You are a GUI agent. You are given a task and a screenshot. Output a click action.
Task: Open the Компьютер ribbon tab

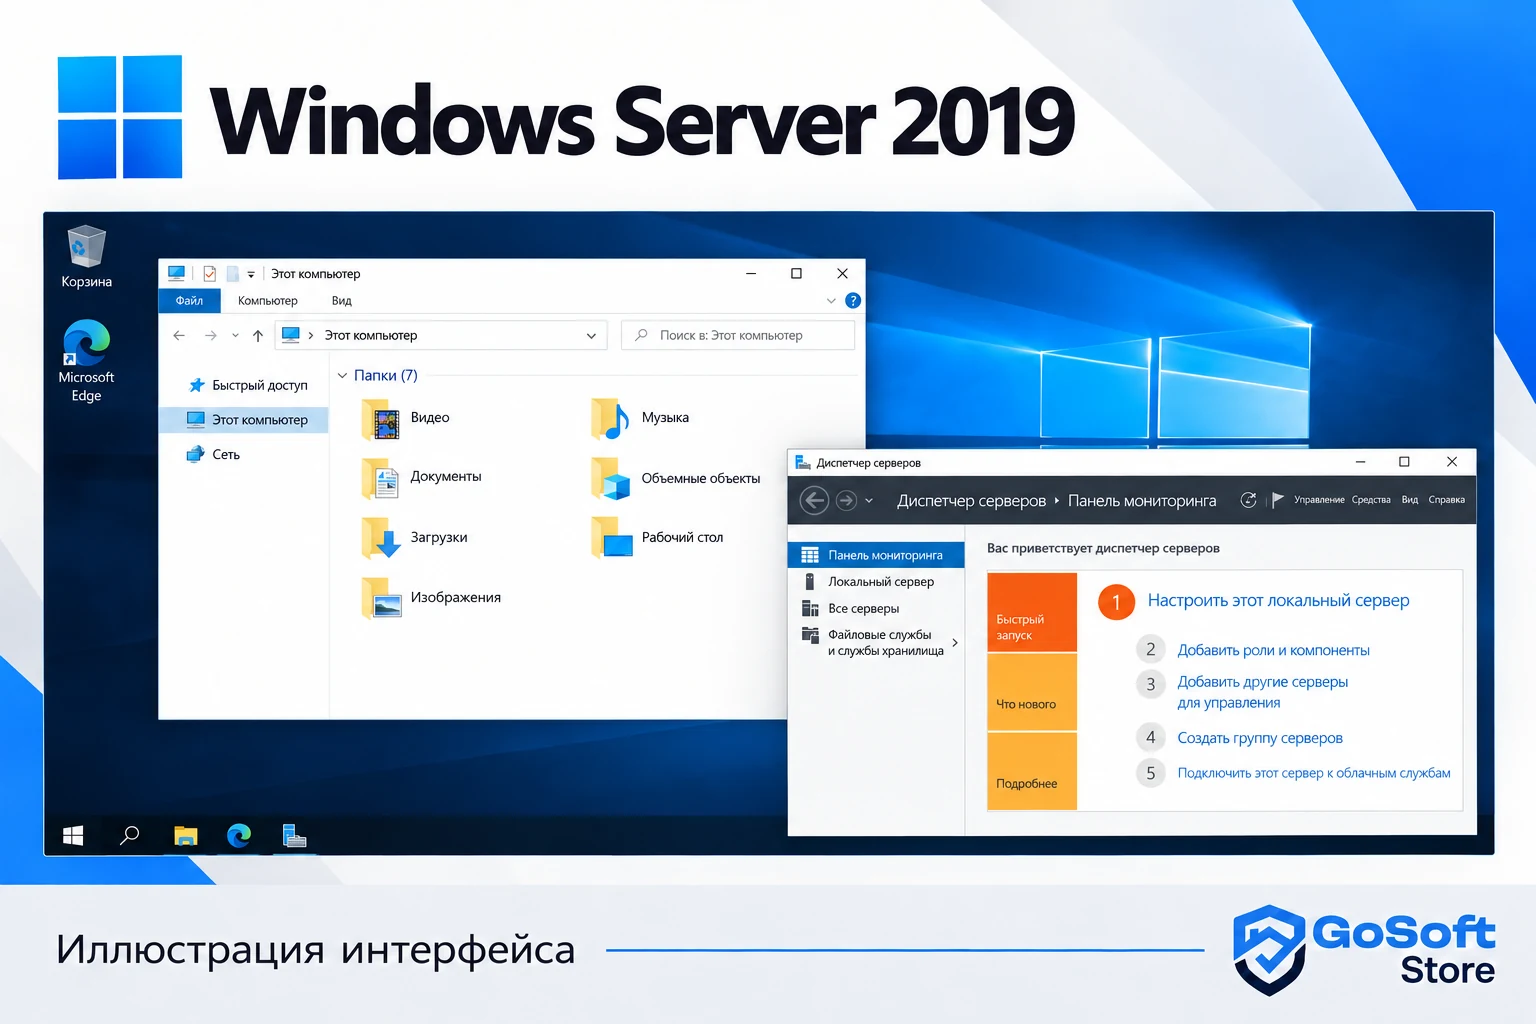(x=268, y=300)
